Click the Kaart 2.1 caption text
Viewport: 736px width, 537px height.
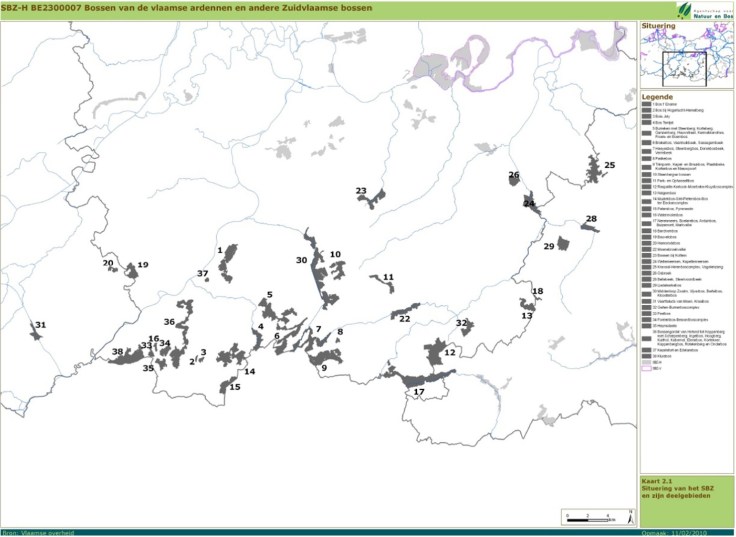point(676,488)
